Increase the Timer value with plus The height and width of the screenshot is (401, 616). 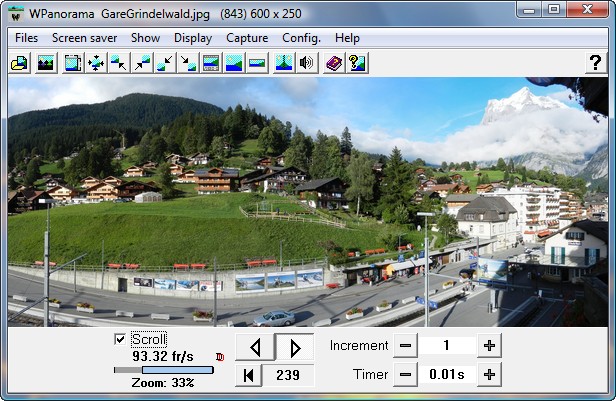tap(490, 375)
